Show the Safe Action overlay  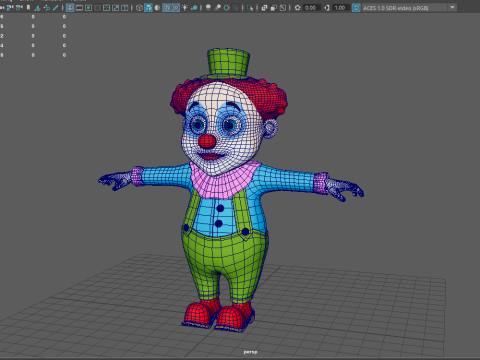(115, 8)
